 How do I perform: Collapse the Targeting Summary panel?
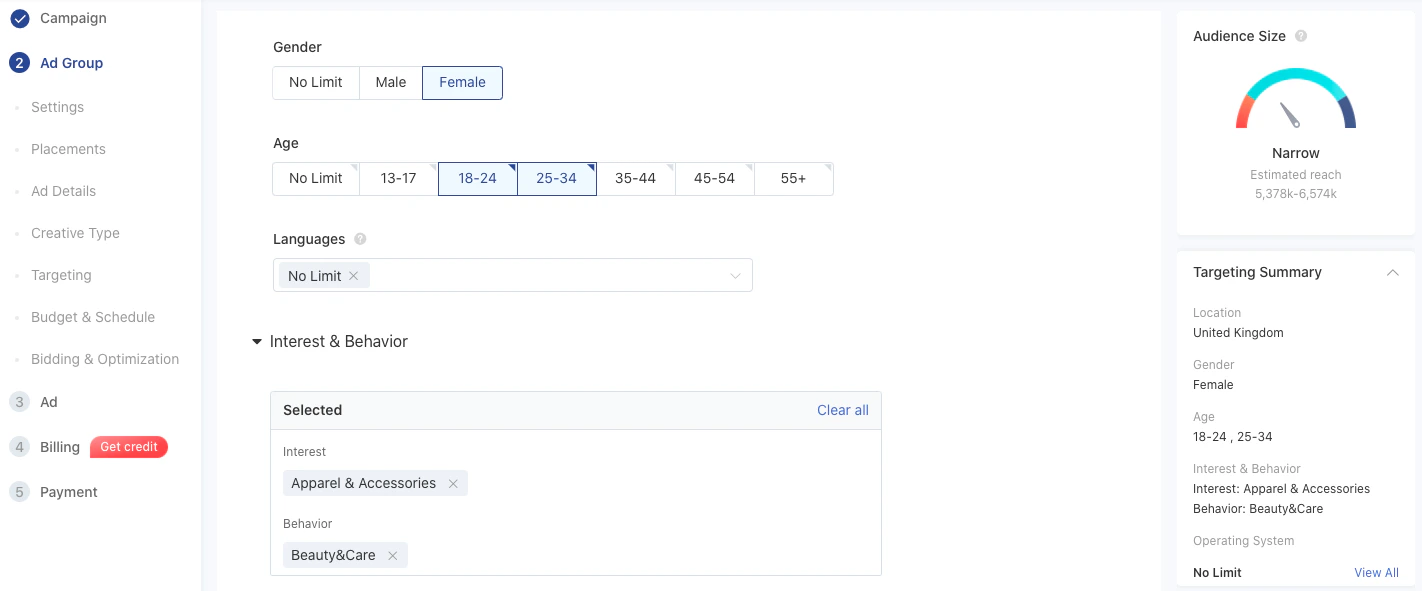coord(1392,272)
